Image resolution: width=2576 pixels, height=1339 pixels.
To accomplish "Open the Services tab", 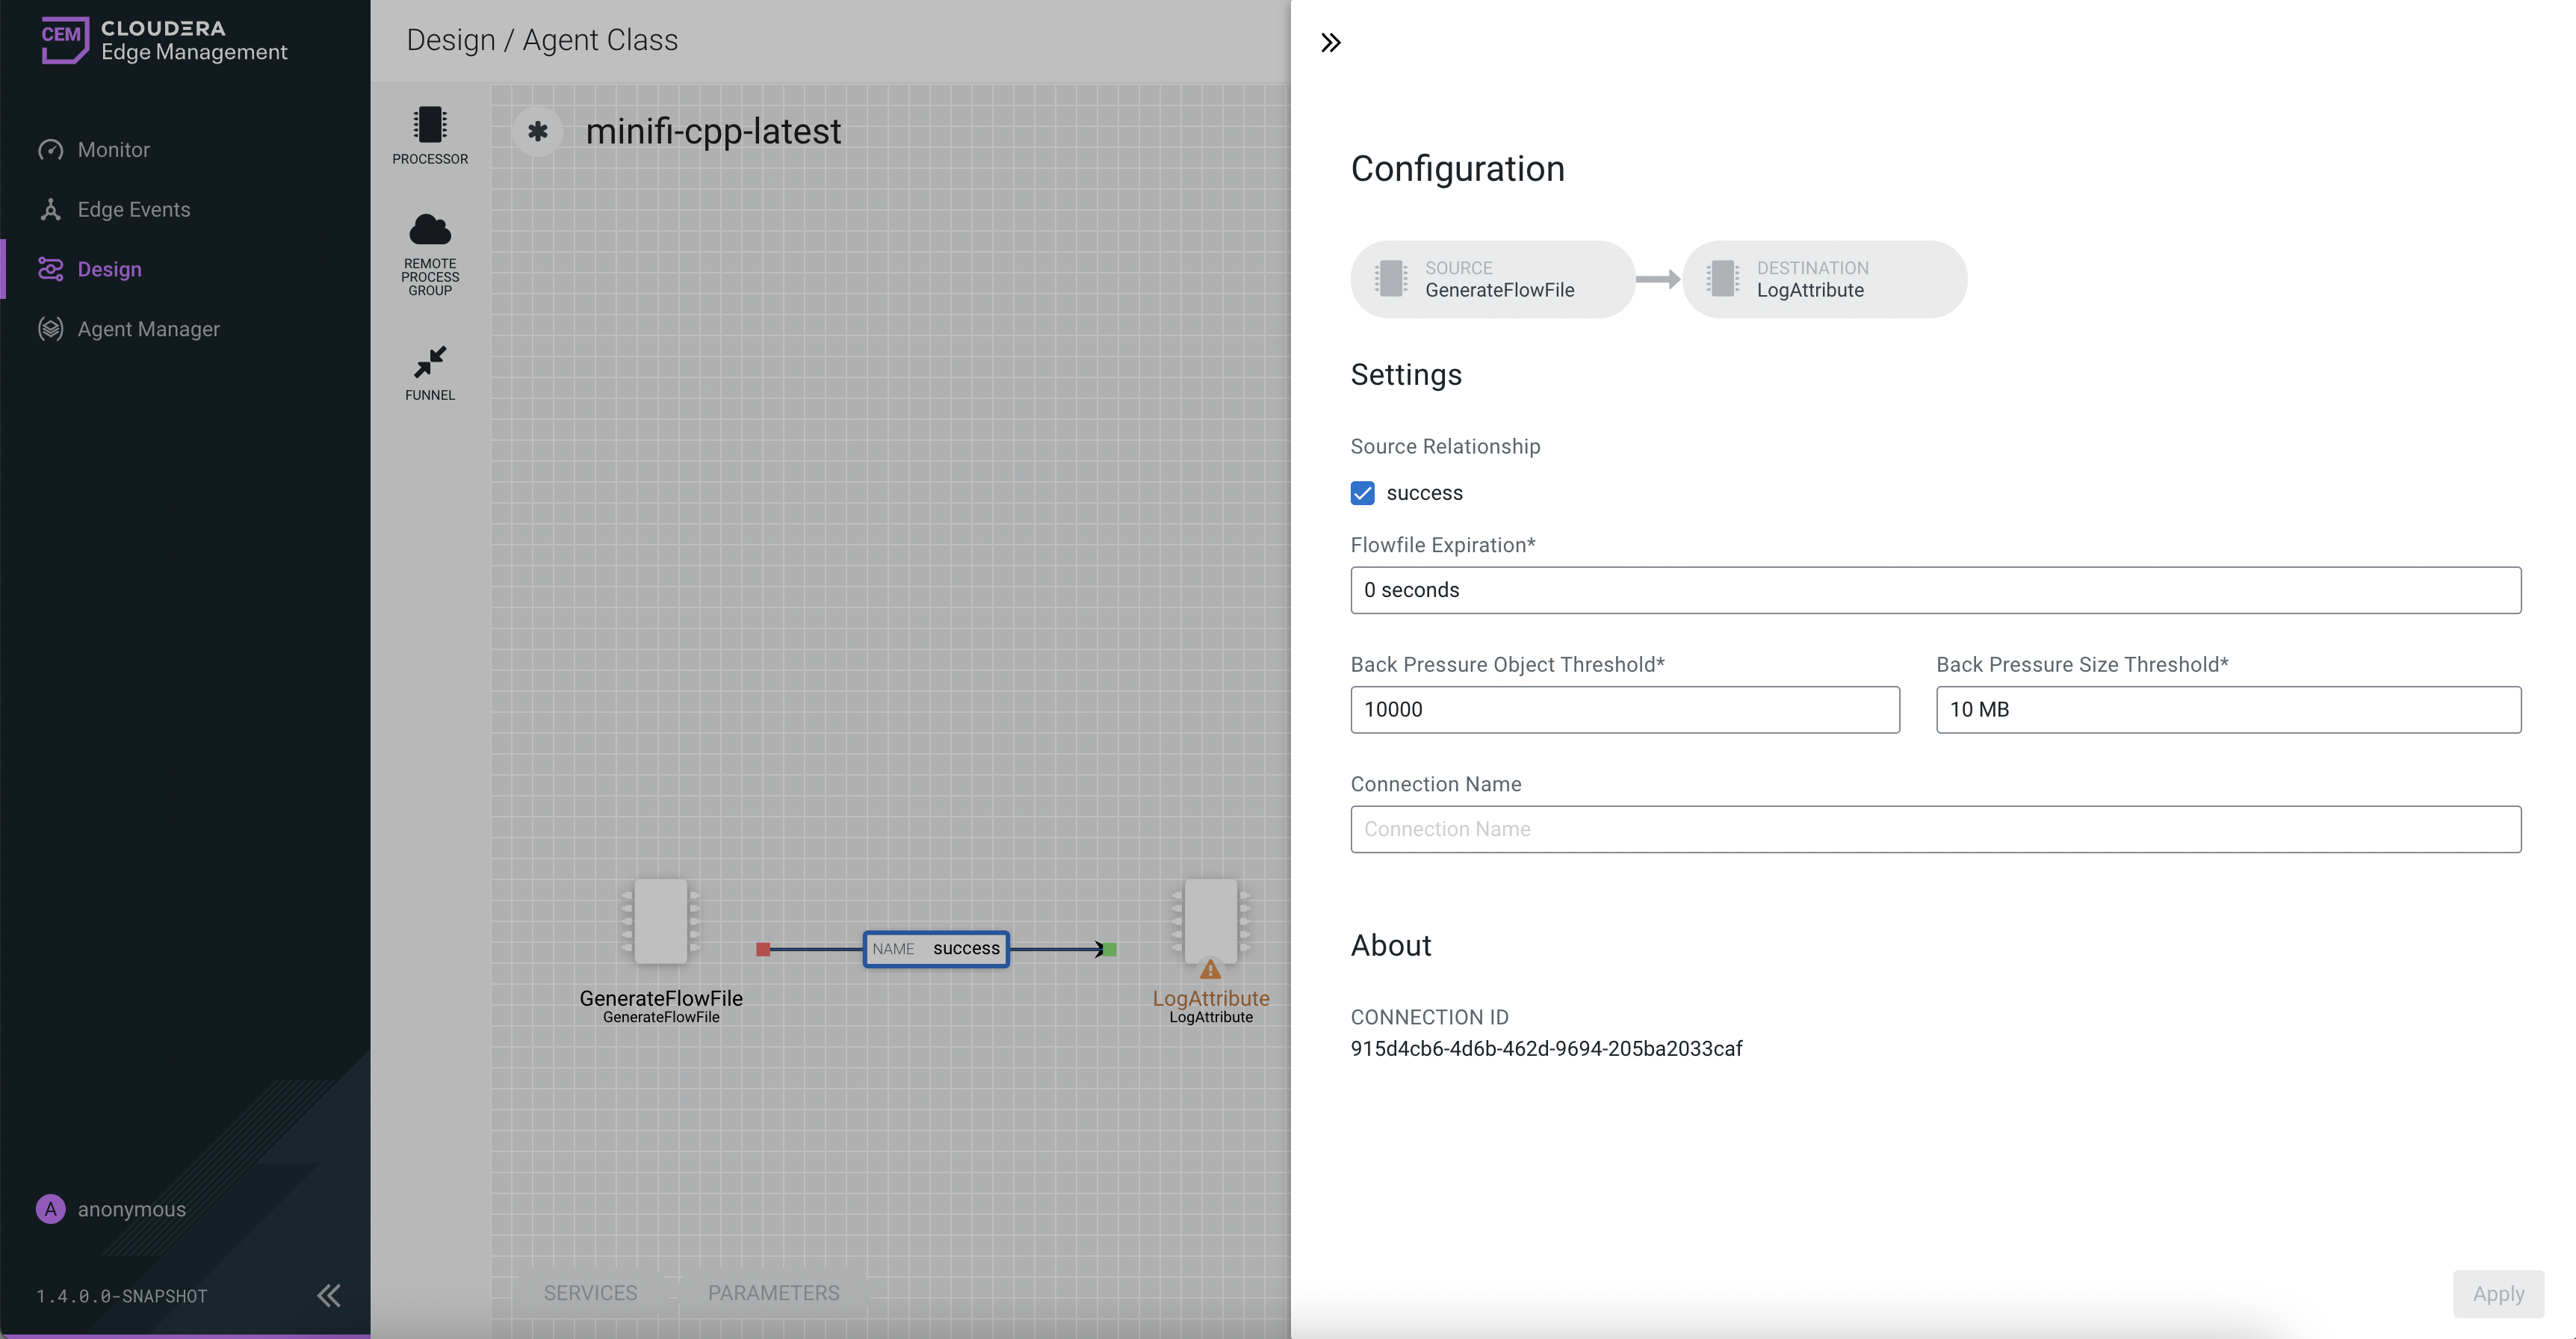I will (590, 1293).
